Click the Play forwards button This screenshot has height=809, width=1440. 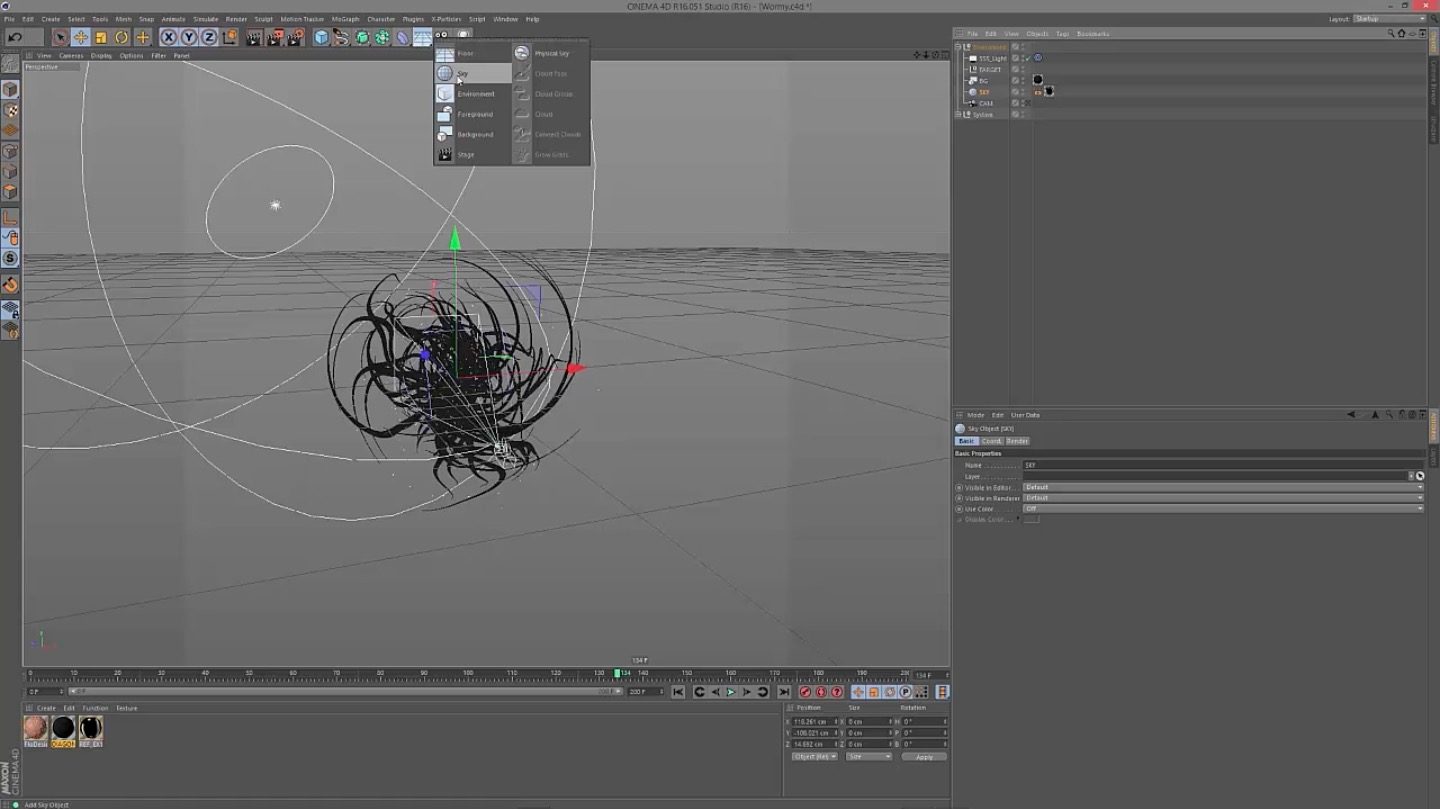[x=731, y=692]
